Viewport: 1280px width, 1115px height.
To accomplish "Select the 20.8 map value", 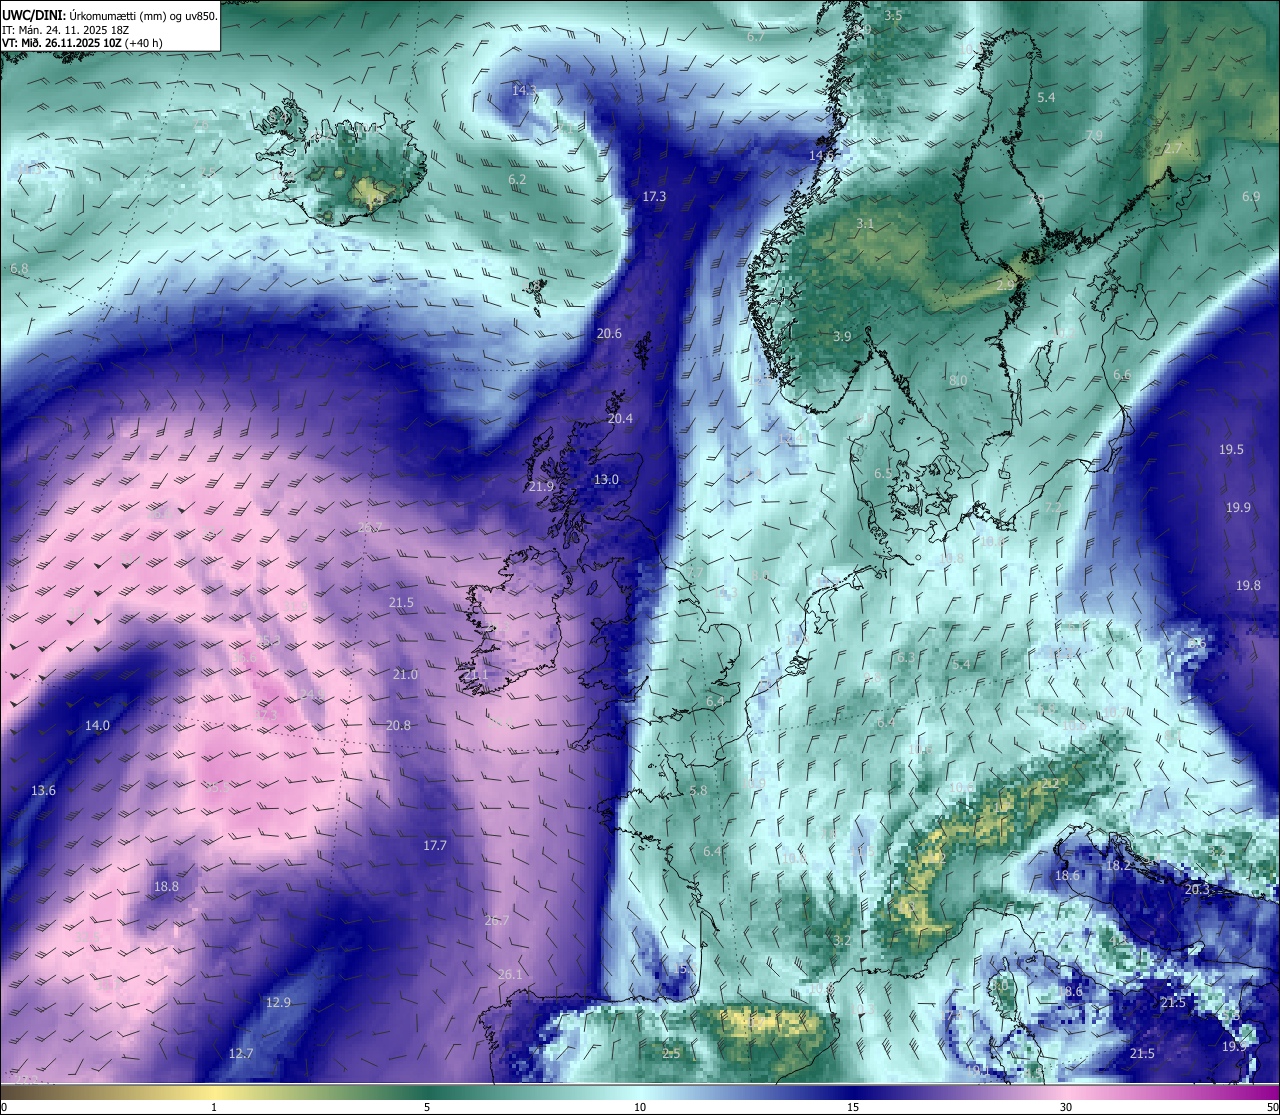I will (x=398, y=726).
